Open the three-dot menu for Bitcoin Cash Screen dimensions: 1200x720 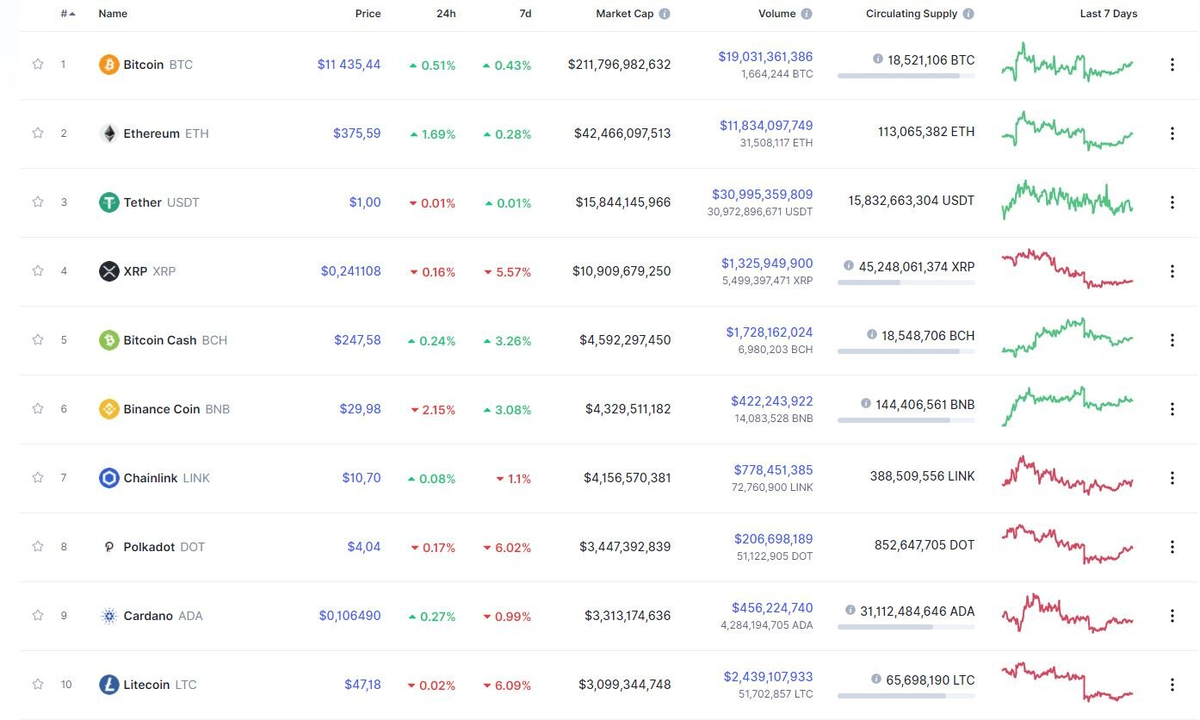point(1172,341)
